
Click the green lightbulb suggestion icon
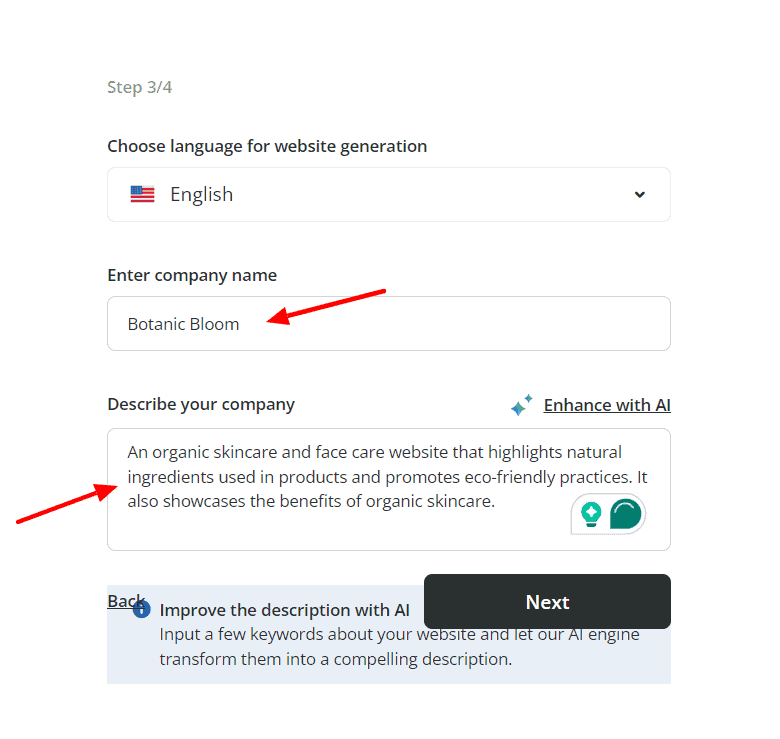click(x=591, y=514)
